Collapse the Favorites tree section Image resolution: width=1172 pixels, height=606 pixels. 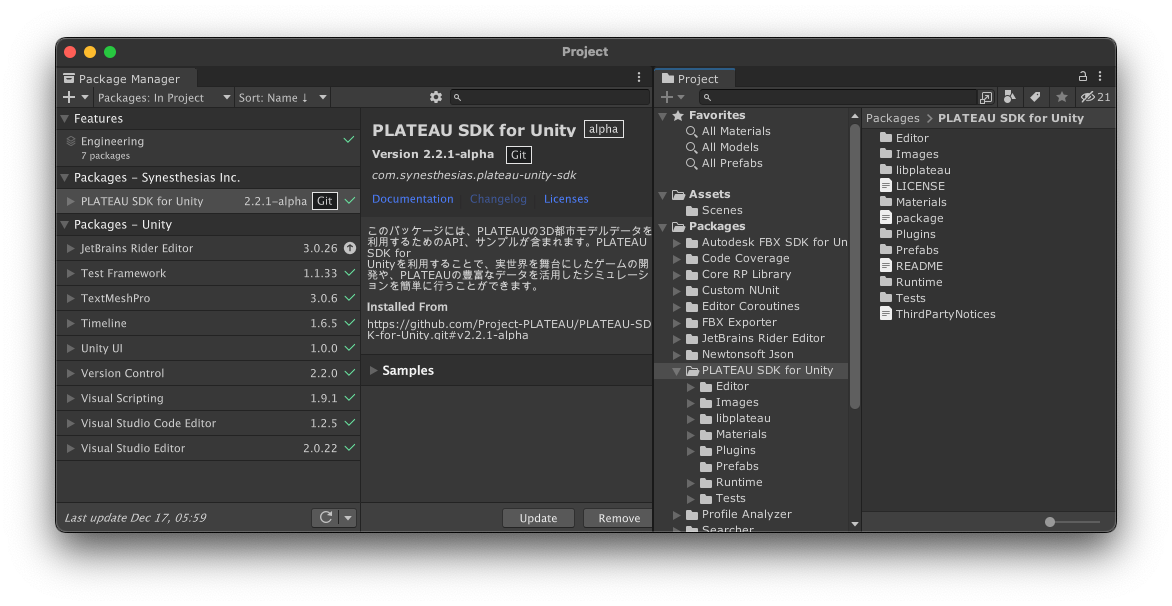tap(662, 116)
